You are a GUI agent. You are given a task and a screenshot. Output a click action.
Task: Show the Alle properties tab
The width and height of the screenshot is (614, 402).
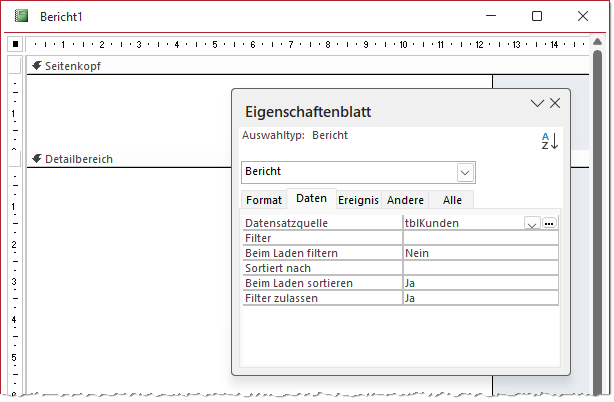tap(452, 200)
